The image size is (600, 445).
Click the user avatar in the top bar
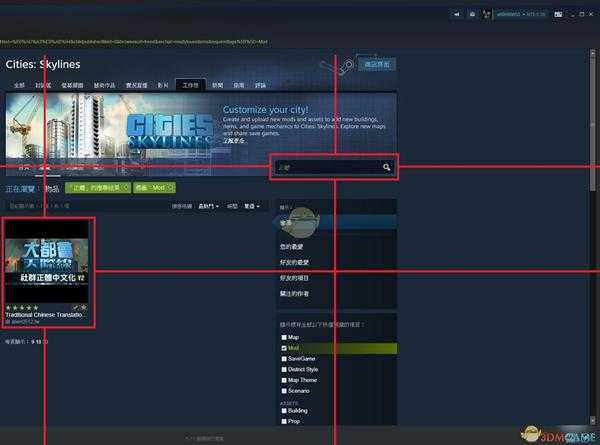click(x=488, y=13)
